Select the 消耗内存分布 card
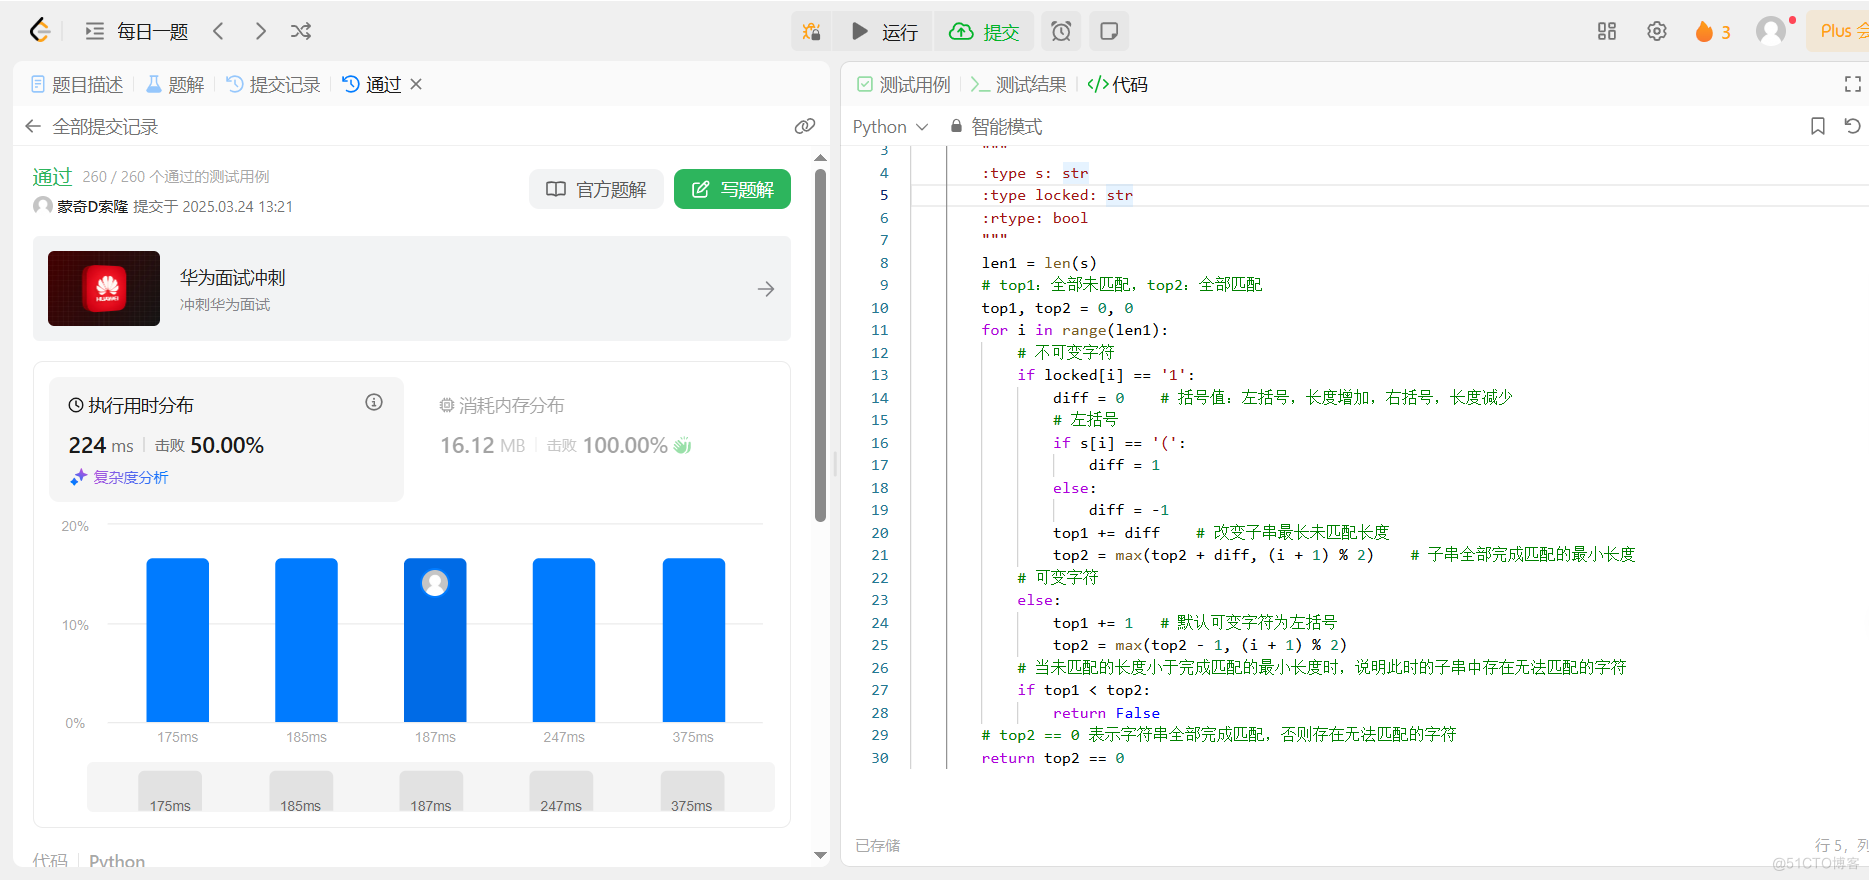1869x880 pixels. click(595, 439)
